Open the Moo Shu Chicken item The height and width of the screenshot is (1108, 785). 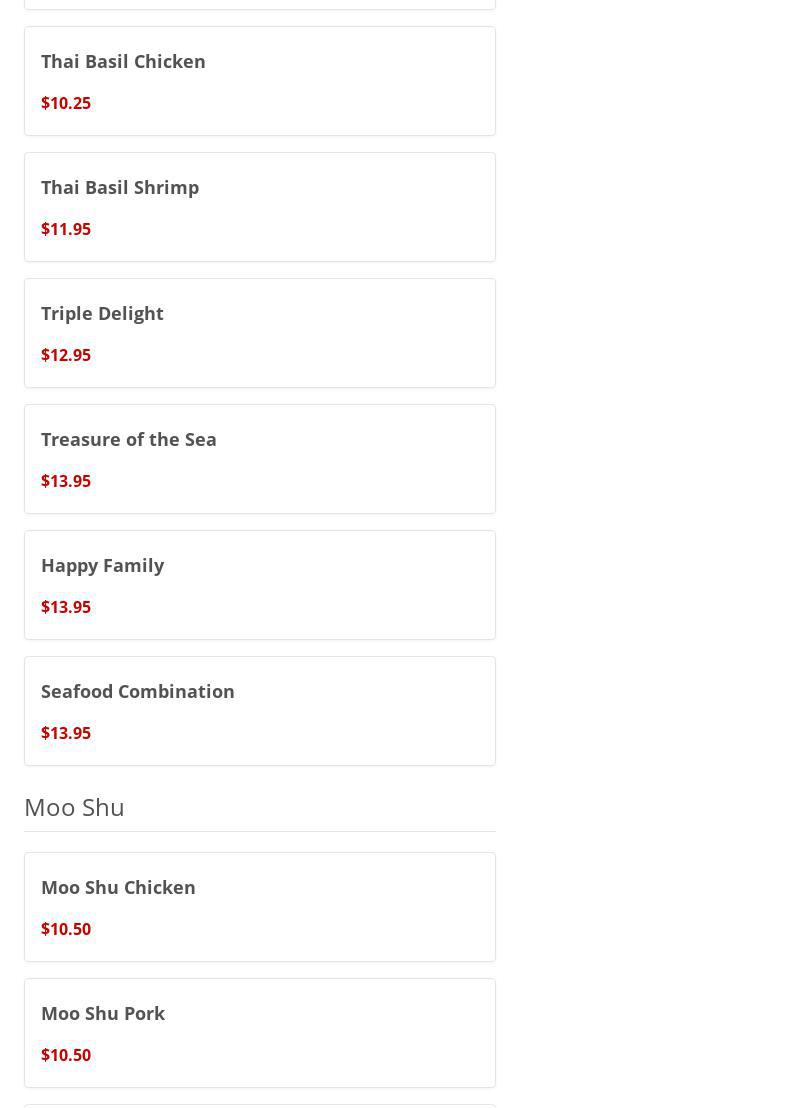(118, 887)
